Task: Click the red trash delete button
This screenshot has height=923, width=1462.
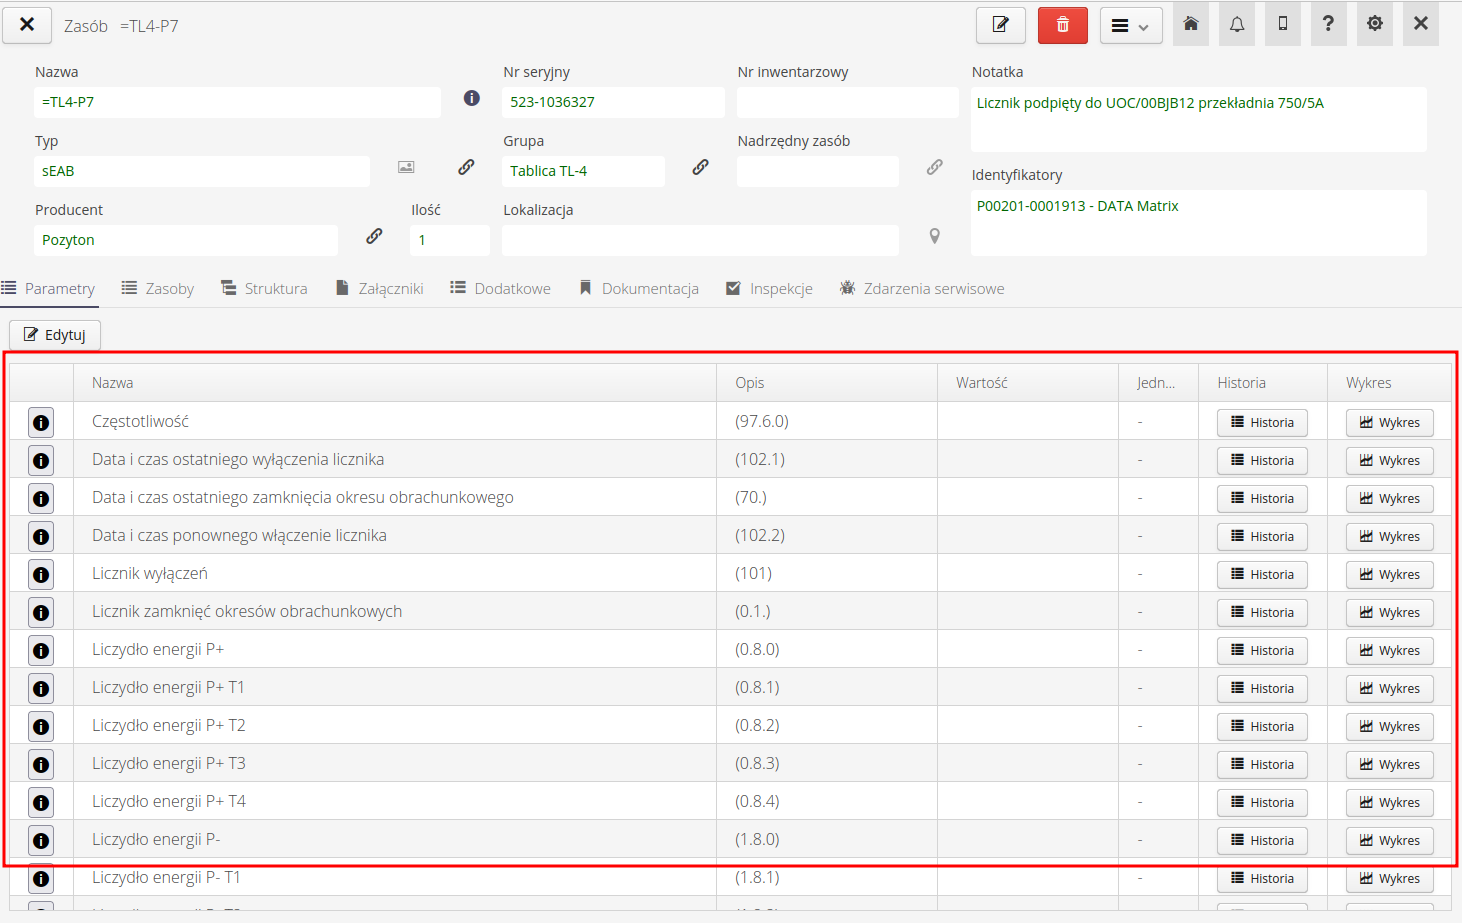Action: click(x=1062, y=25)
